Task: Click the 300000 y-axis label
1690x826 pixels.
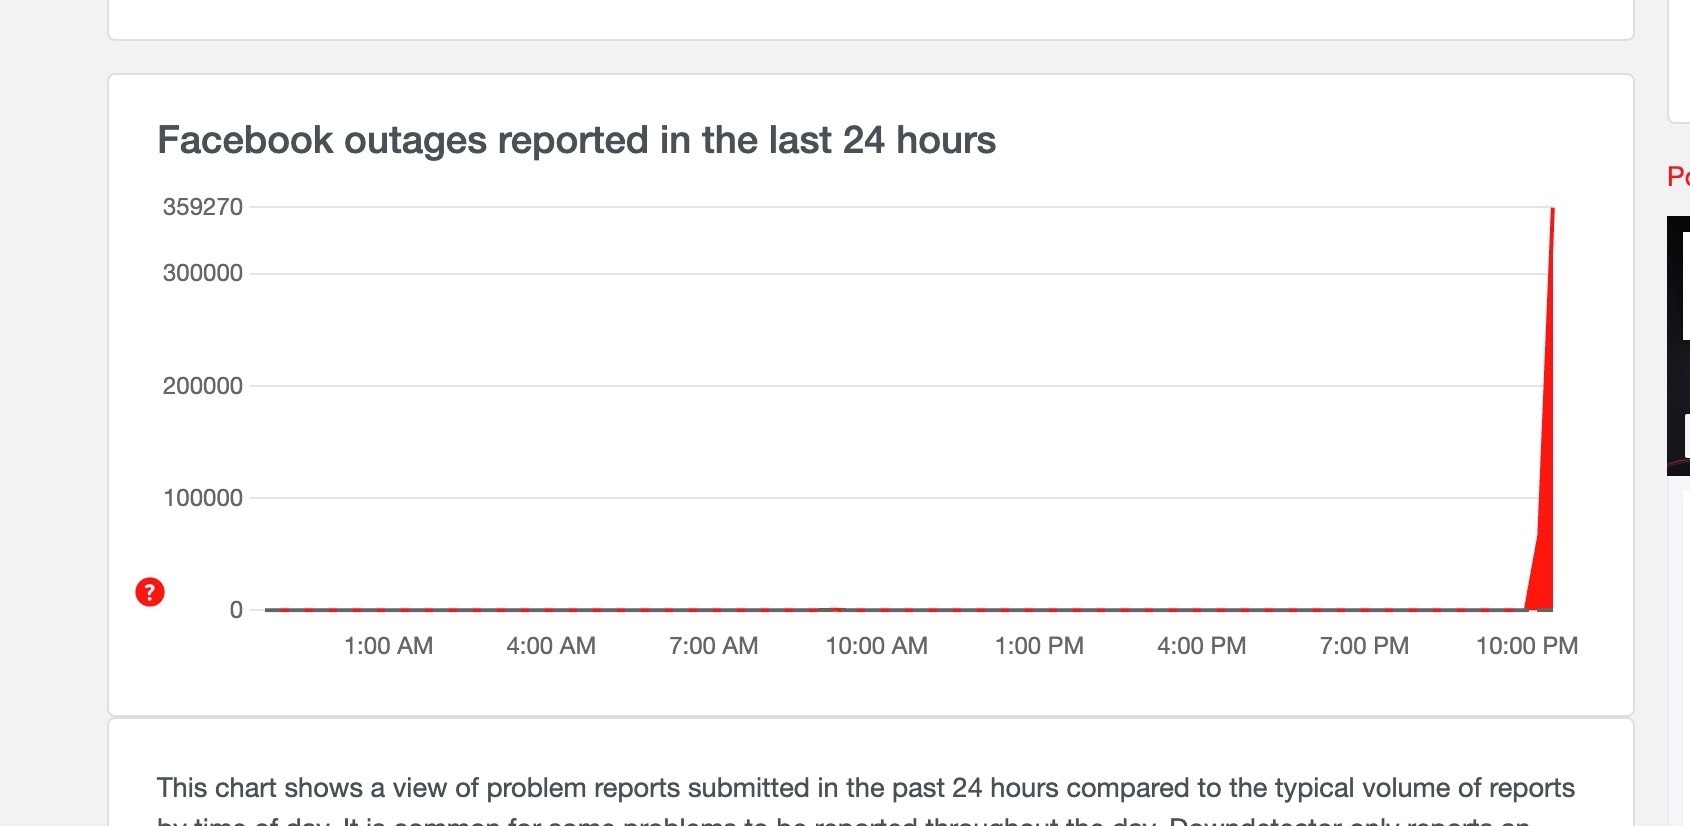Action: tap(203, 273)
